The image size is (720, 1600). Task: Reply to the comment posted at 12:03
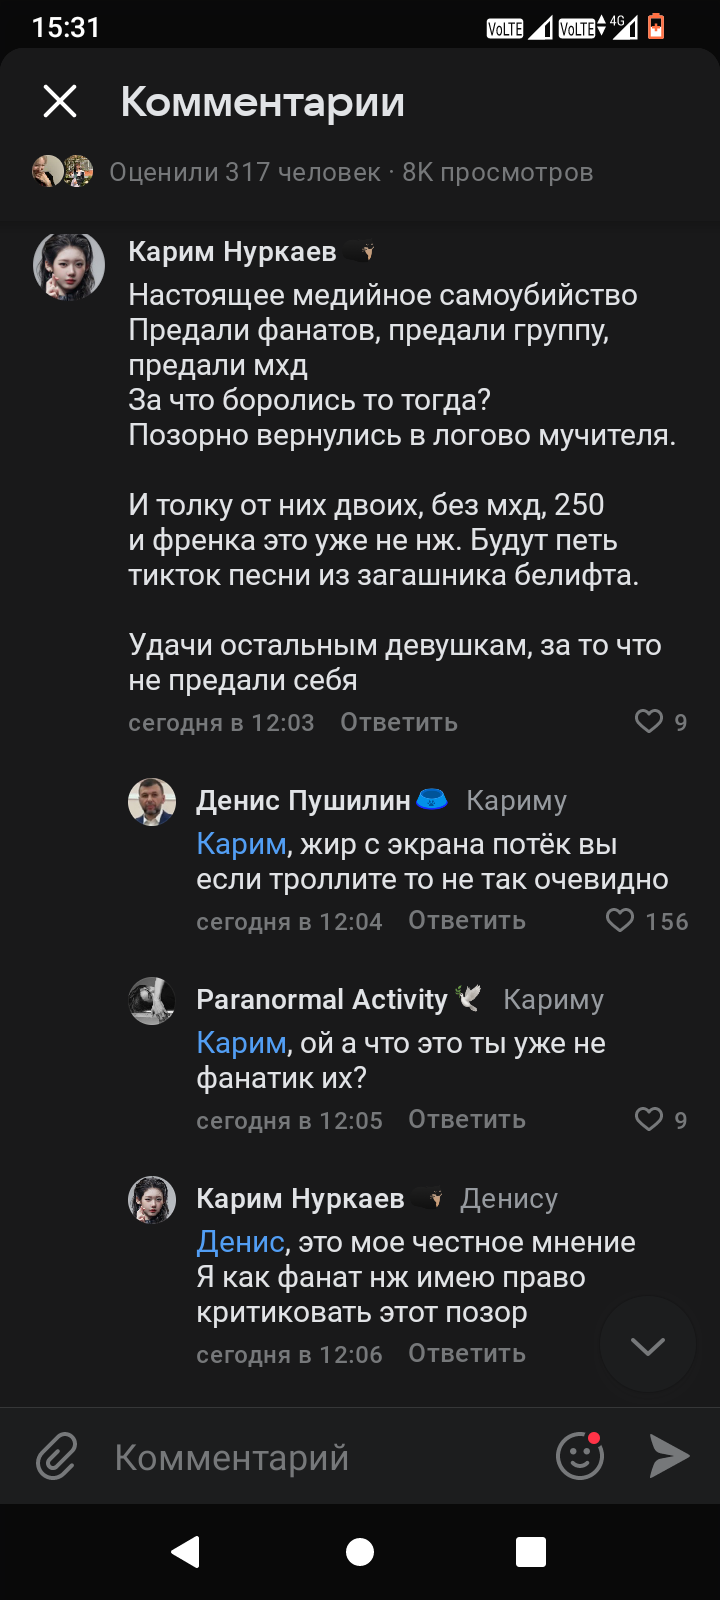tap(399, 722)
